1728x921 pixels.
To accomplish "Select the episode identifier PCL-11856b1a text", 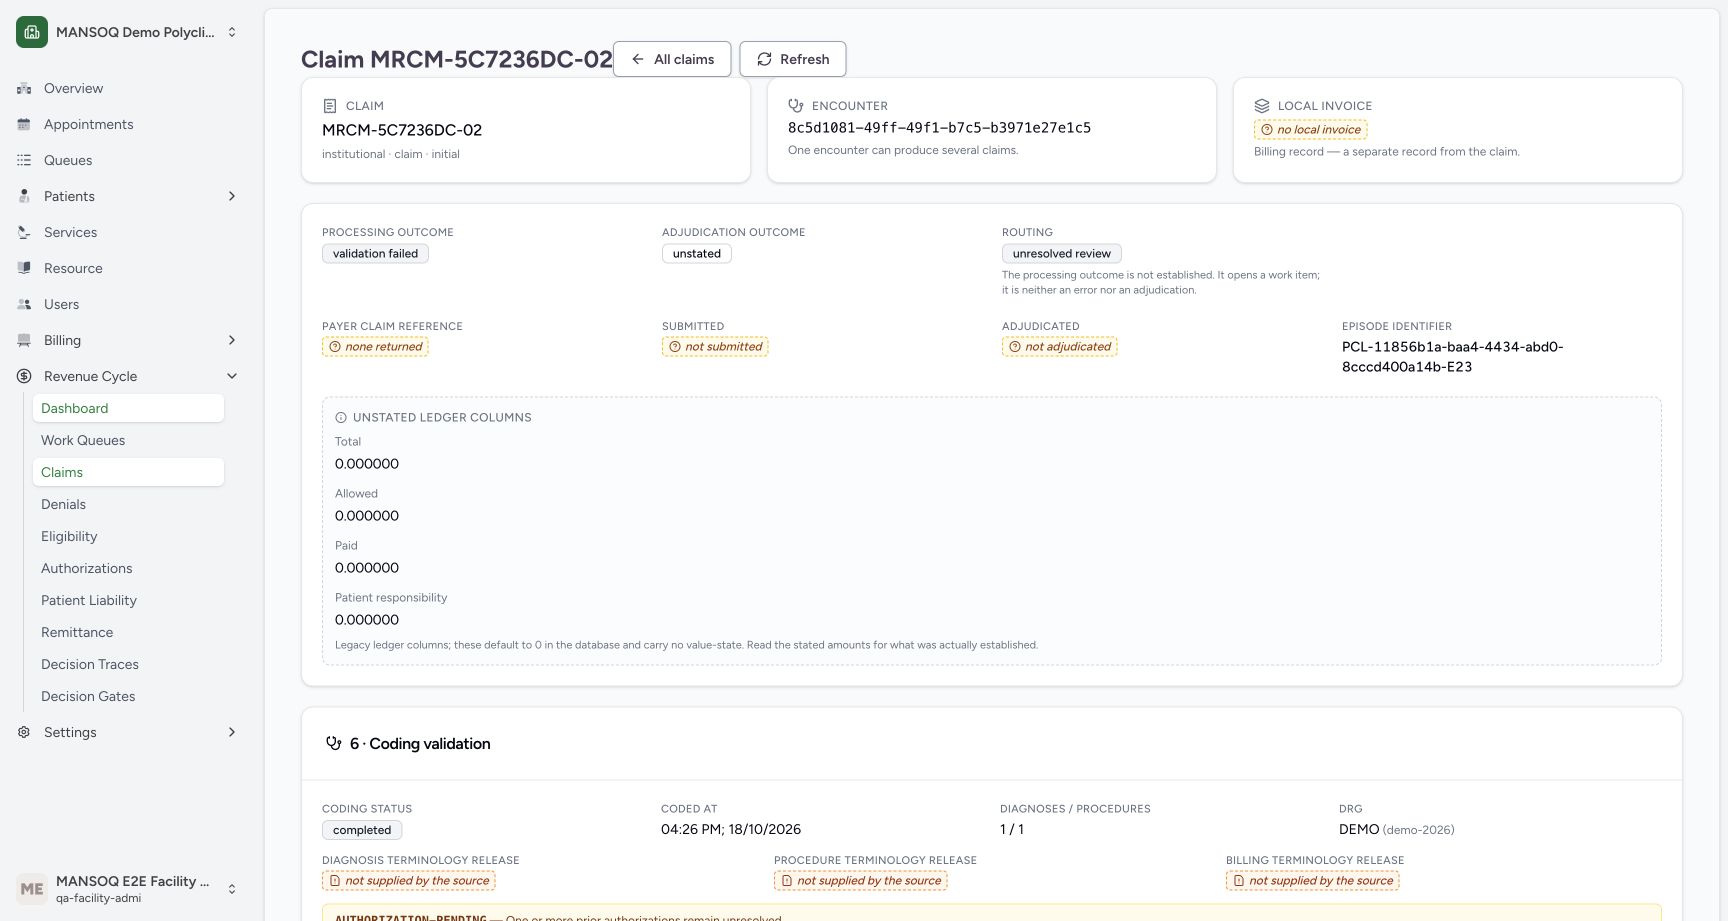I will 1453,357.
